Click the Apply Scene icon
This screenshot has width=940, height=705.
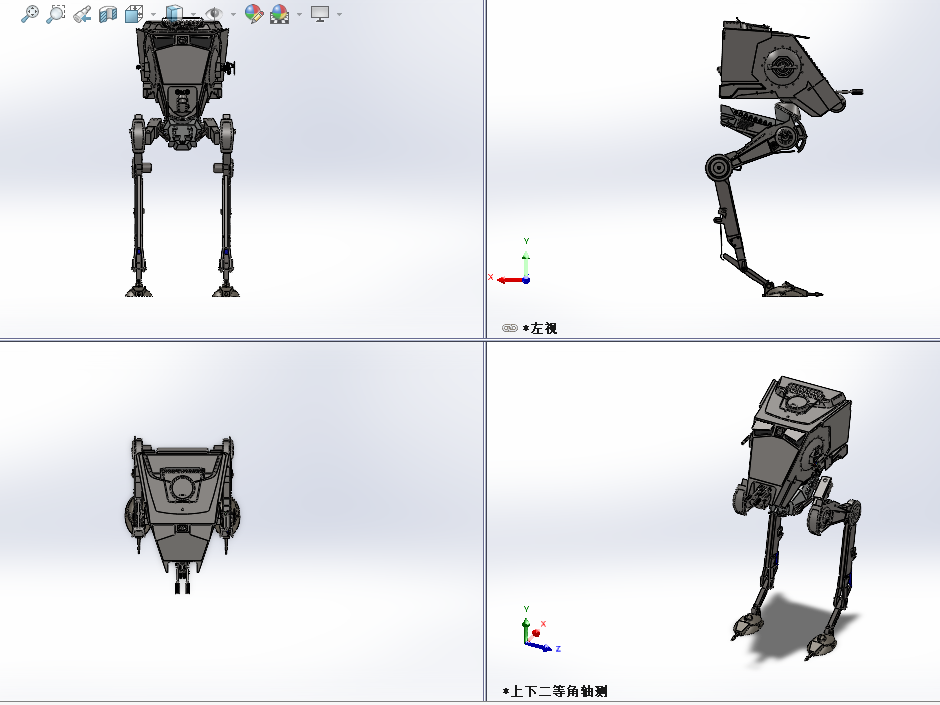[x=279, y=14]
